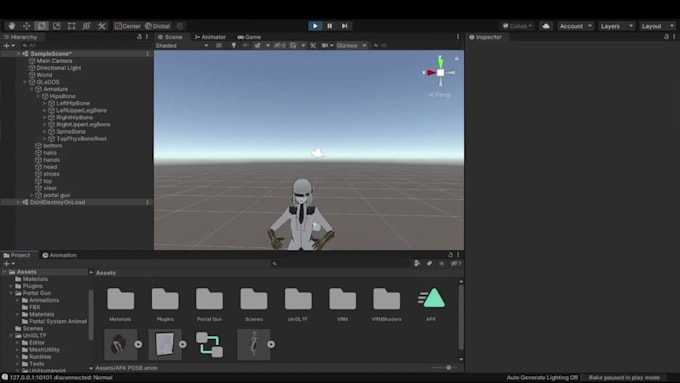Select the Hierarchy tab
680x383 pixels.
(x=20, y=37)
